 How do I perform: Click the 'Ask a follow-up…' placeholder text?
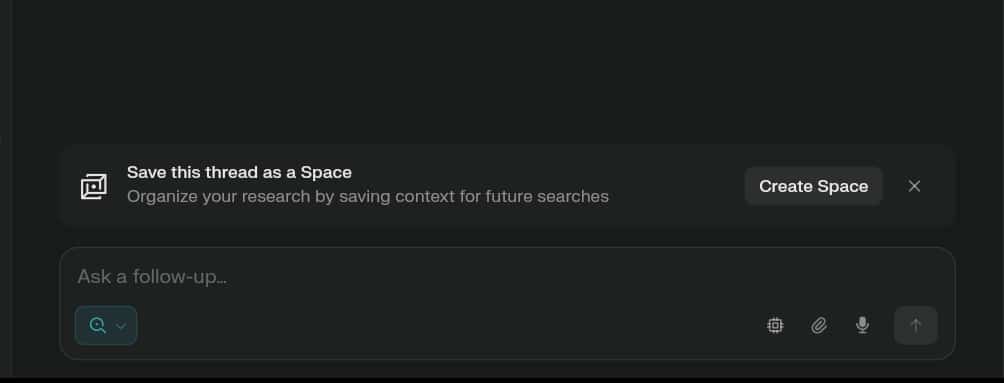[x=152, y=277]
